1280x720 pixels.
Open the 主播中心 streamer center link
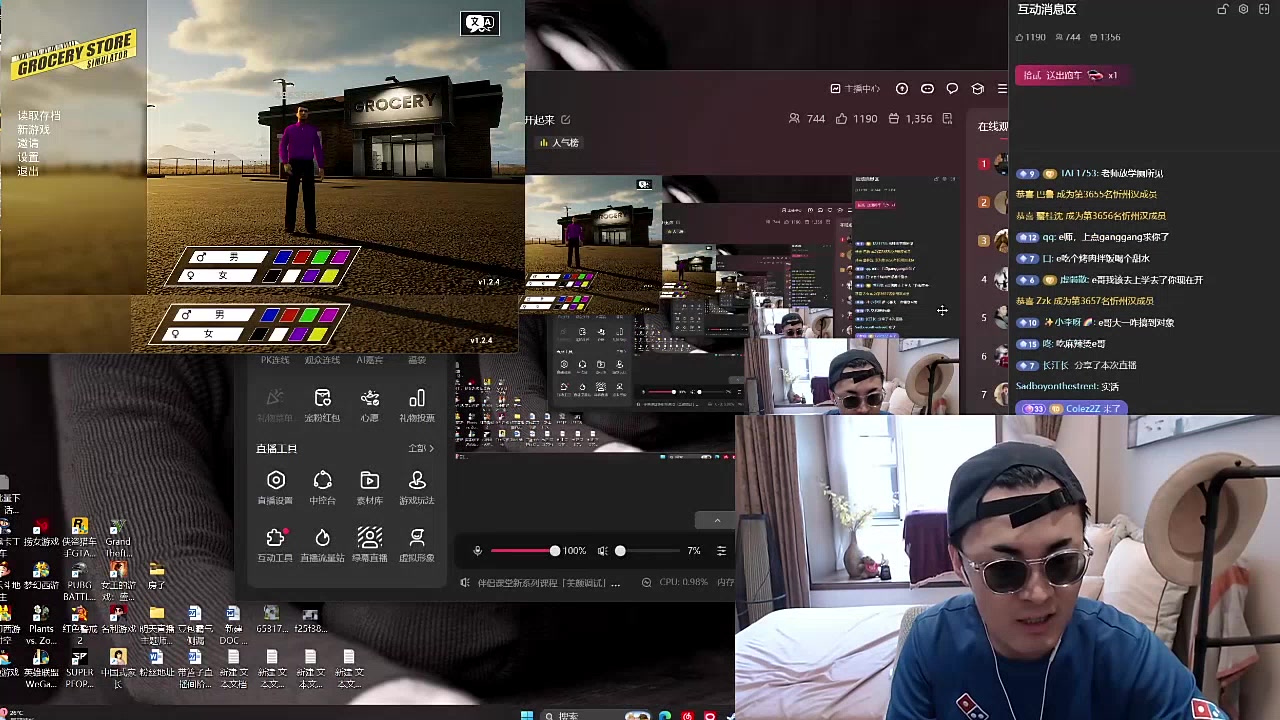[x=855, y=89]
